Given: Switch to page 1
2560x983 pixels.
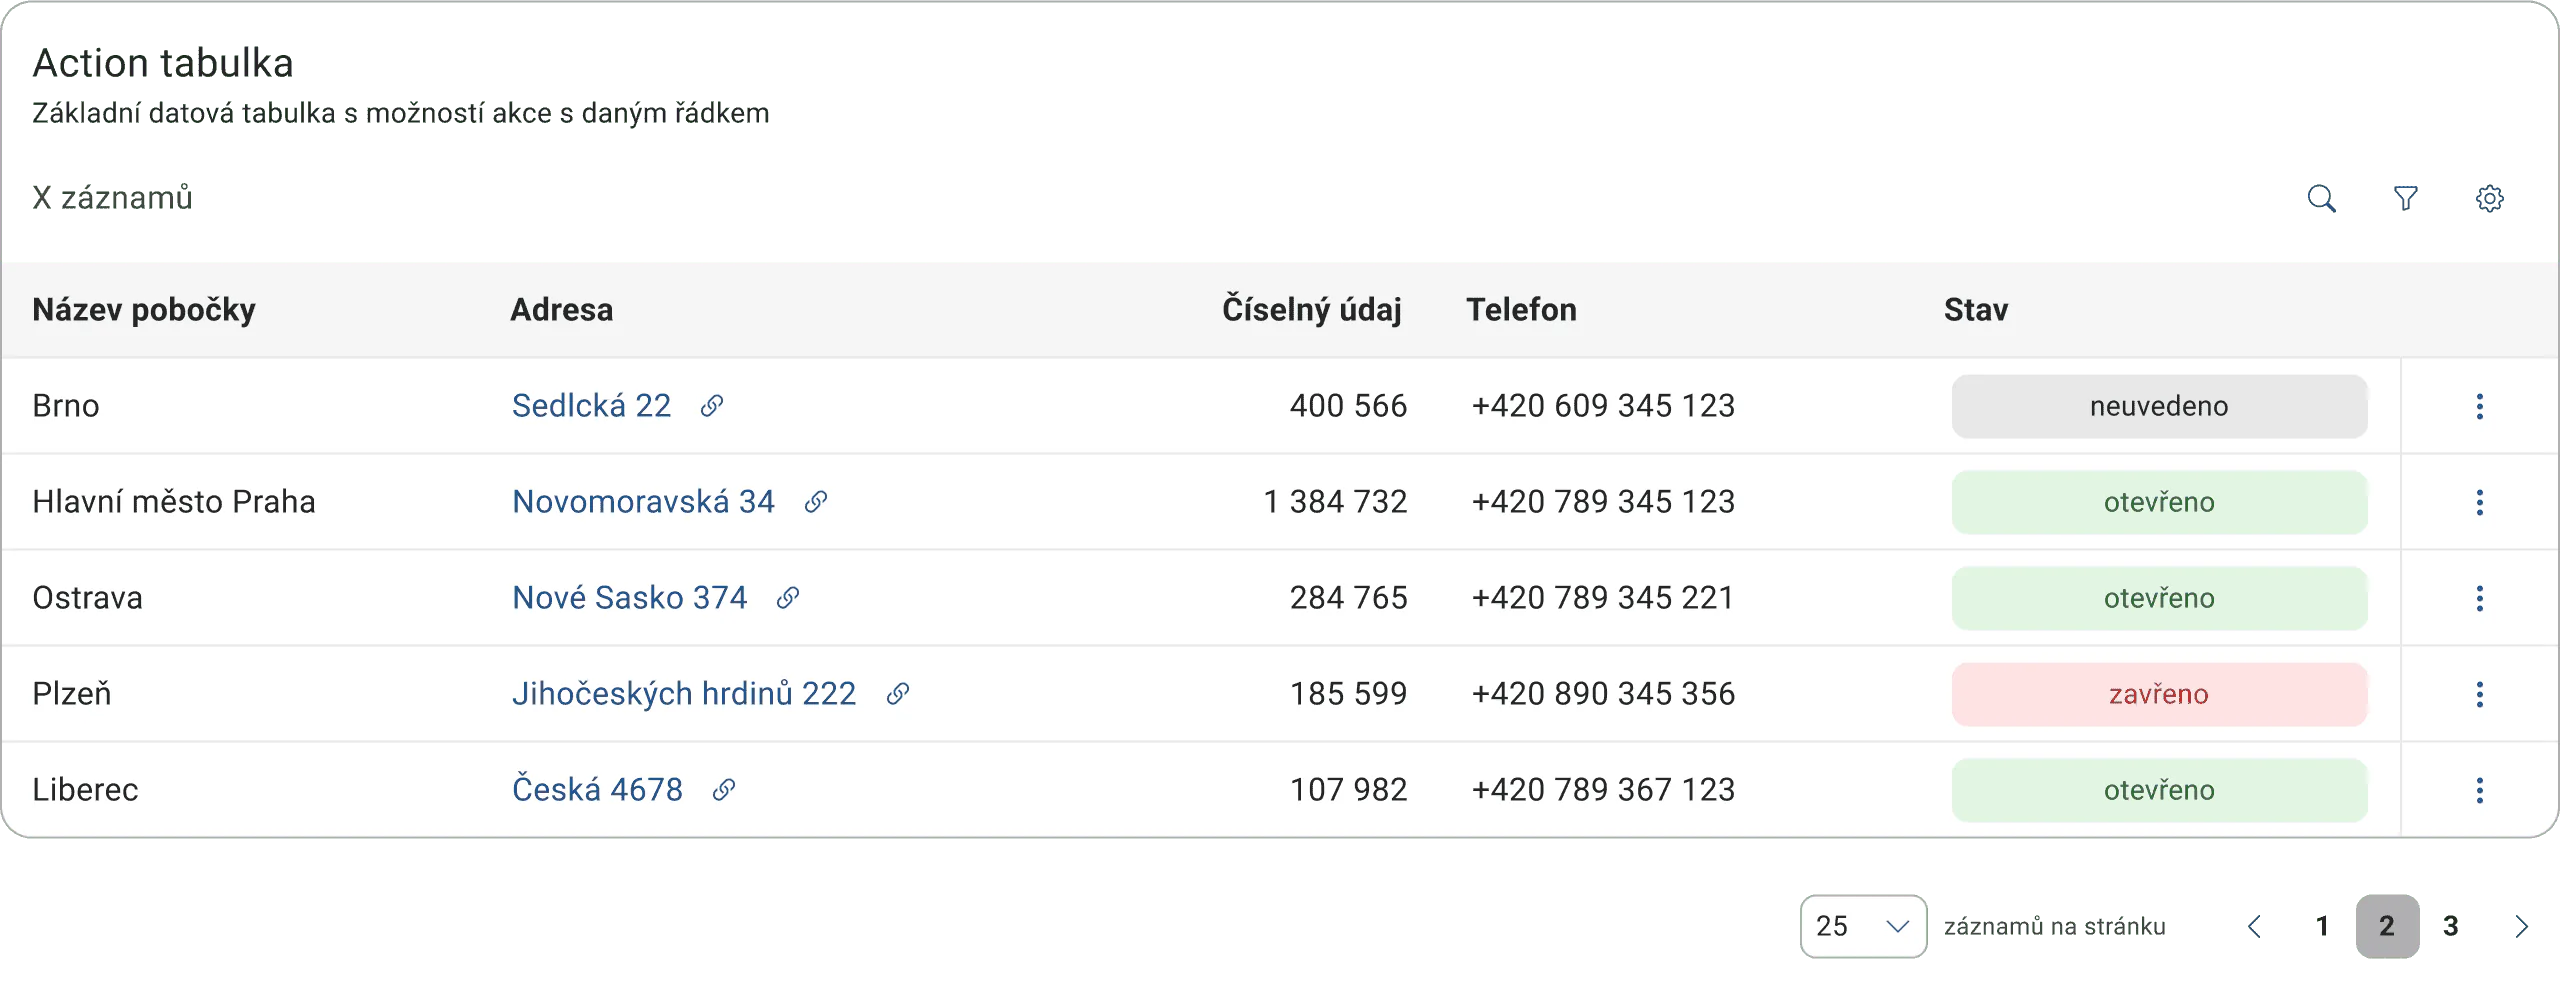Looking at the screenshot, I should [x=2322, y=926].
